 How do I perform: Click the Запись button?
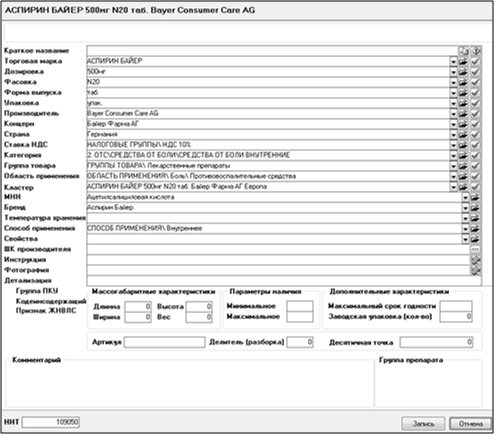[423, 423]
